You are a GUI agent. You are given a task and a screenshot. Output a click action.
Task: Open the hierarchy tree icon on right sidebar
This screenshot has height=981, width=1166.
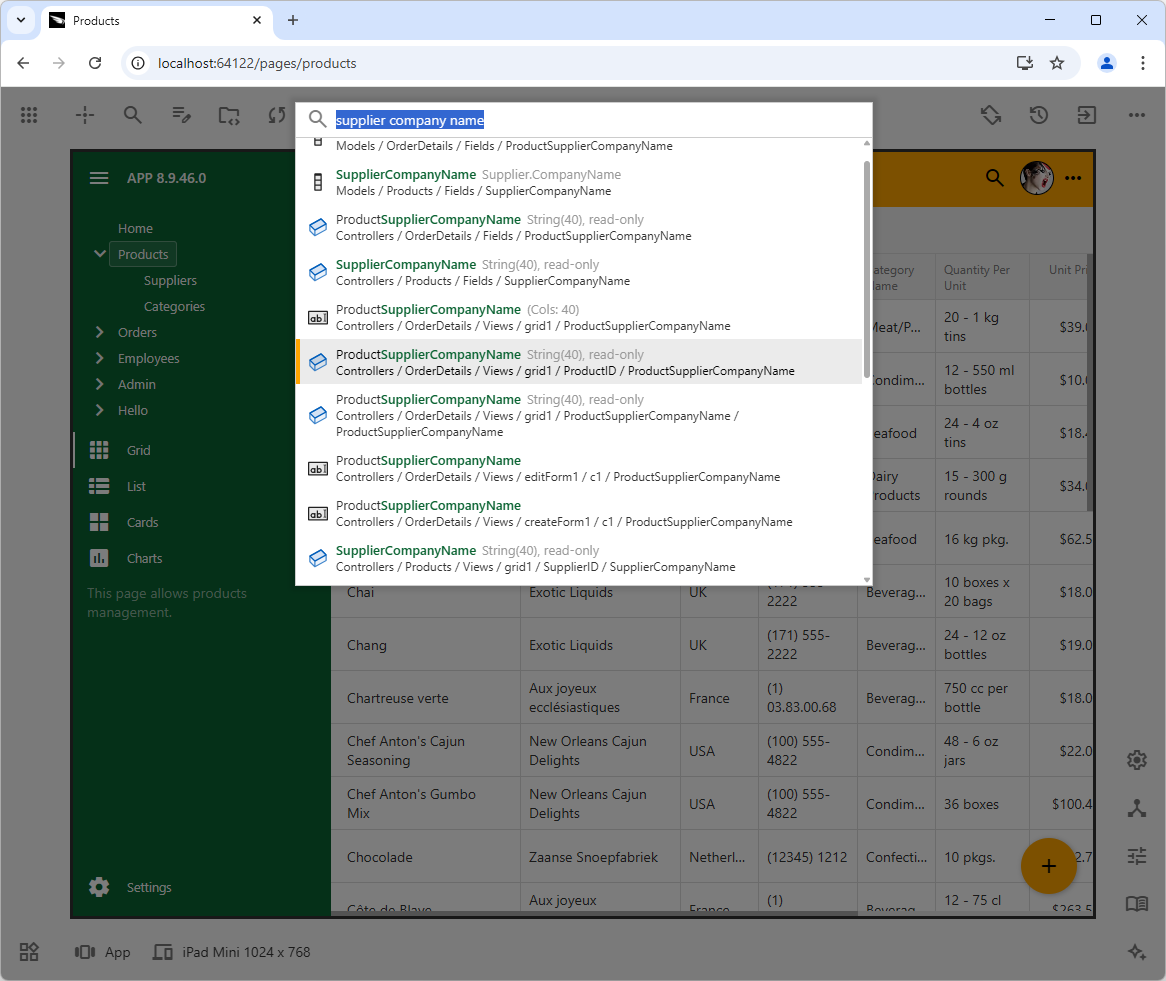[x=1136, y=808]
